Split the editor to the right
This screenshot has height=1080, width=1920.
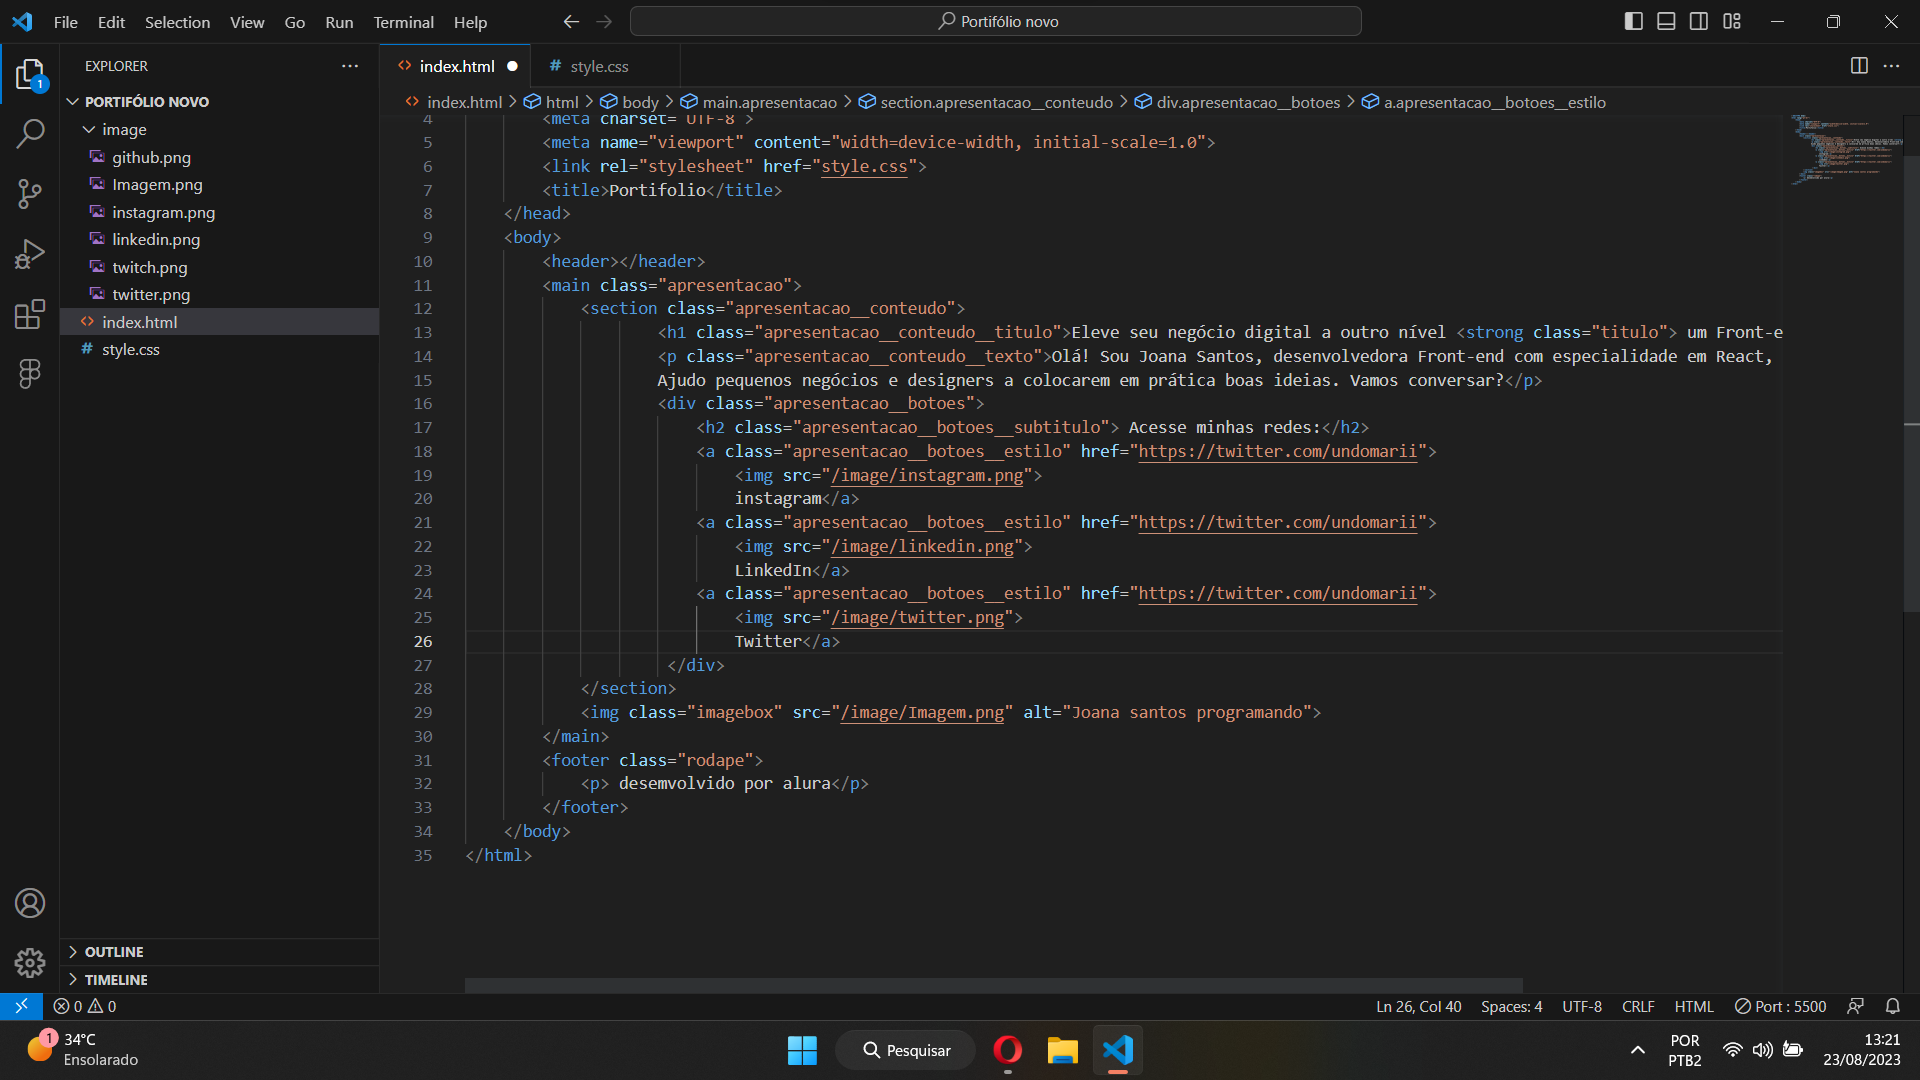1859,66
